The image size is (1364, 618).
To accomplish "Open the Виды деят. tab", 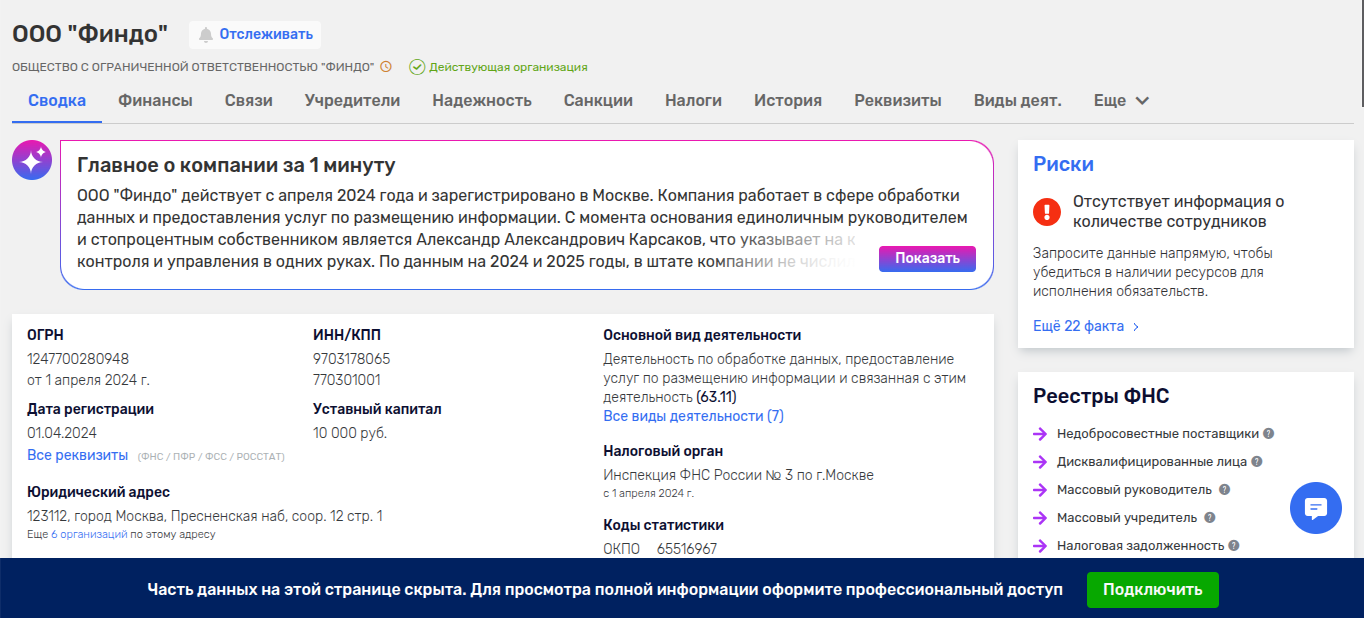I will coord(1018,100).
